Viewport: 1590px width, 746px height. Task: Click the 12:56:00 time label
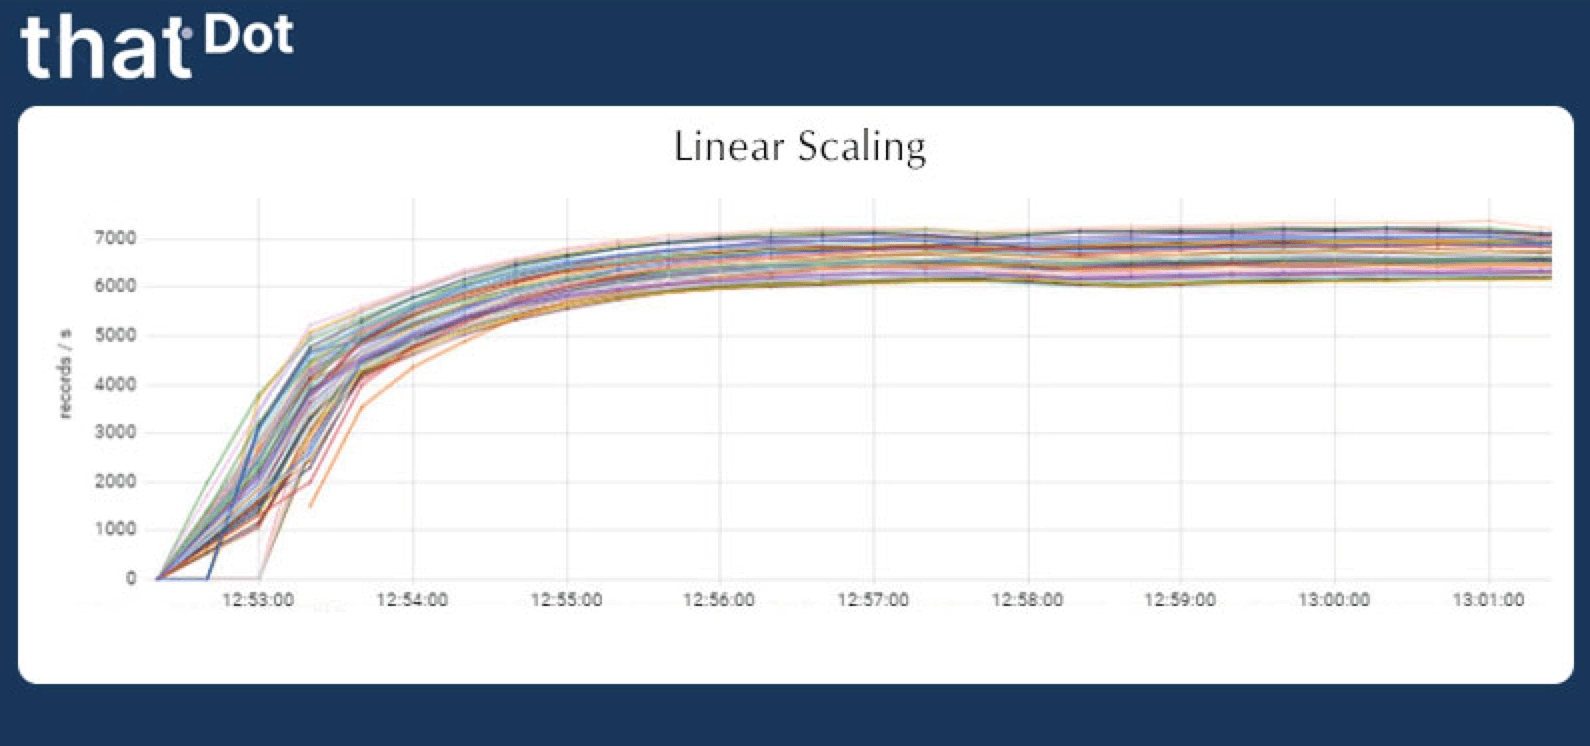pos(719,600)
